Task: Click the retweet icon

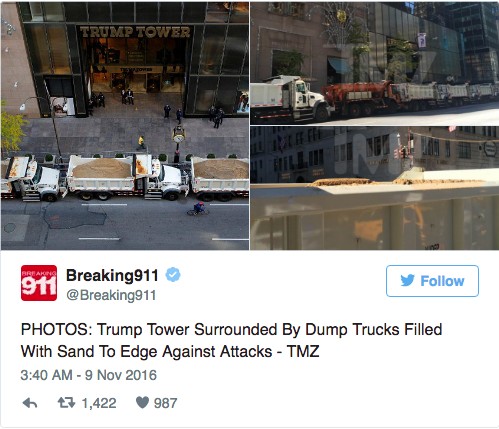Action: [66, 403]
